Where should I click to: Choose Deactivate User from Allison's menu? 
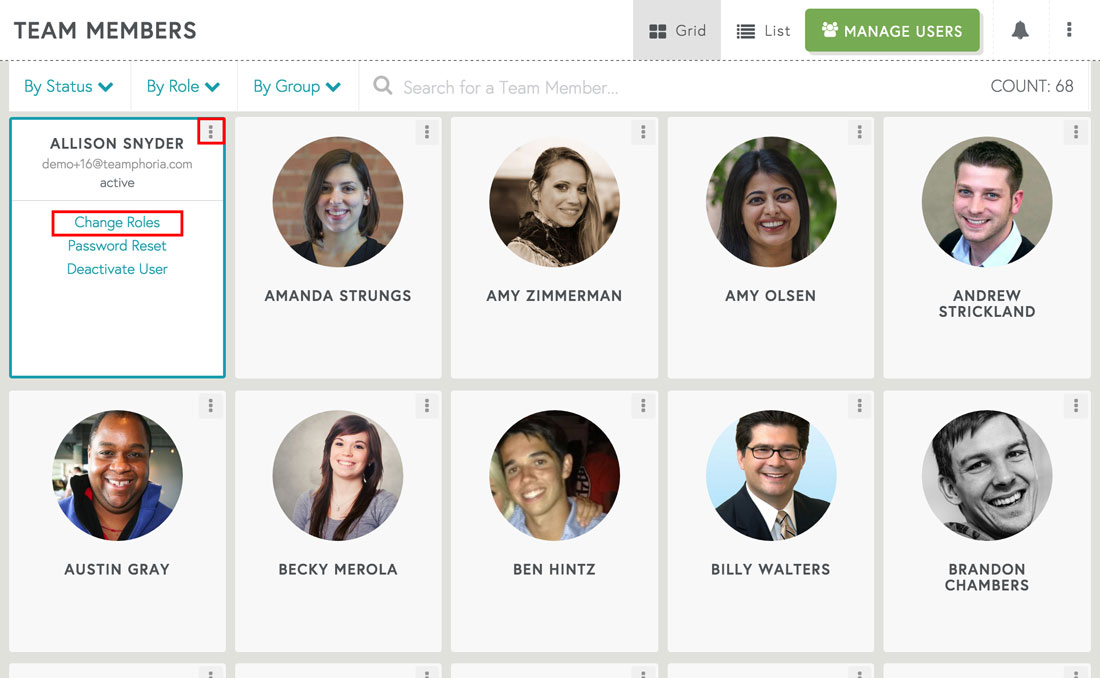(x=117, y=268)
